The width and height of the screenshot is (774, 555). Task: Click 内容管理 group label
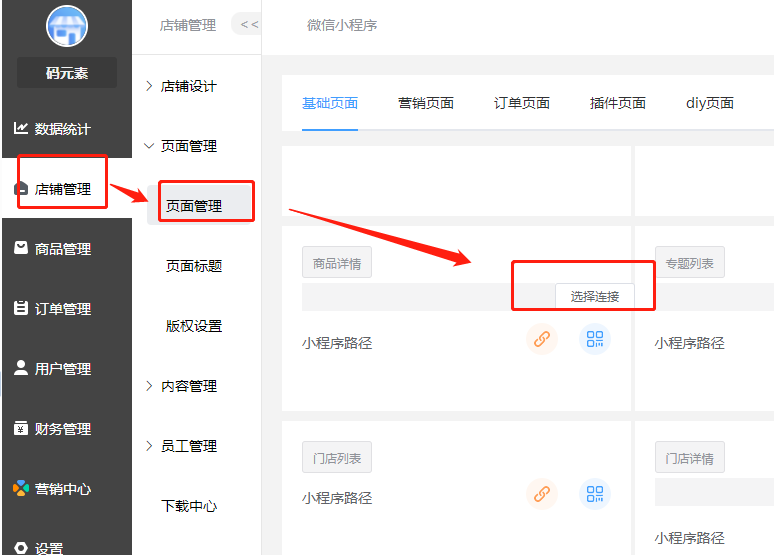coord(189,386)
